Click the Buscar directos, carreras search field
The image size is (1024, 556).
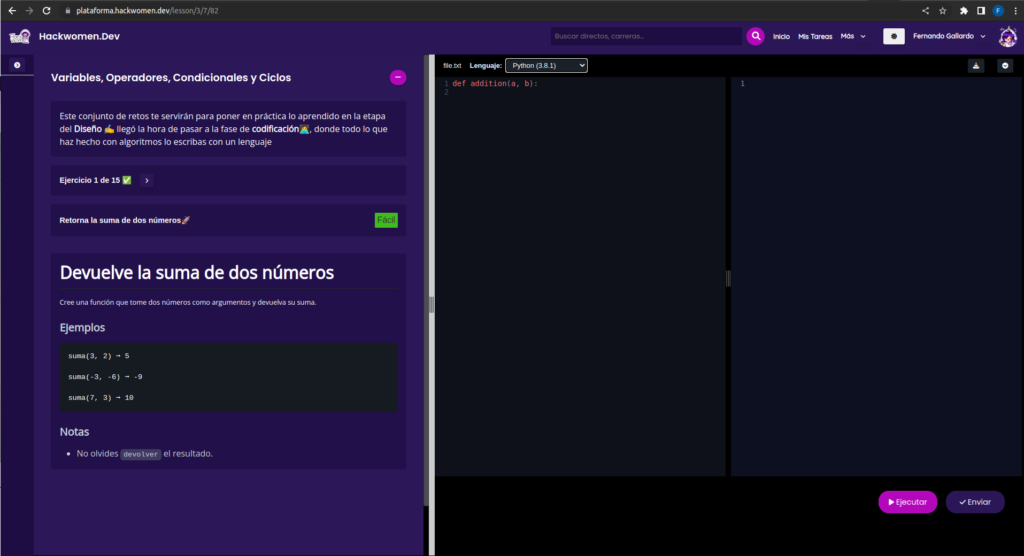click(x=645, y=36)
